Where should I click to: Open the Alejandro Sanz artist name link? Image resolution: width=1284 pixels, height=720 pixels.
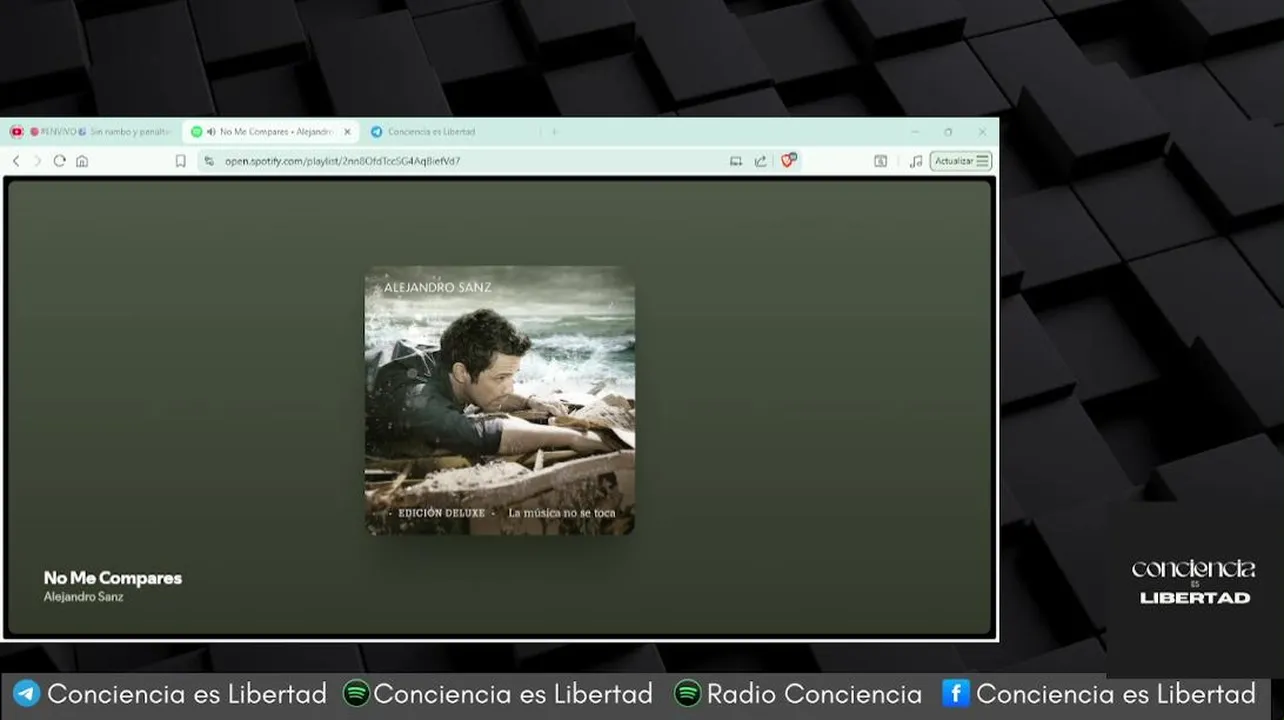84,597
